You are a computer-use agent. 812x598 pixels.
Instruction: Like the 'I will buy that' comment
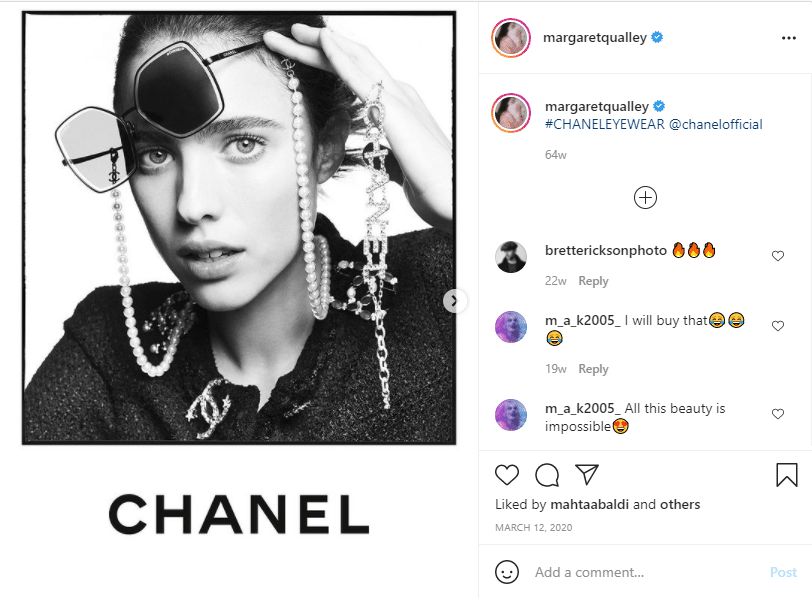(778, 324)
